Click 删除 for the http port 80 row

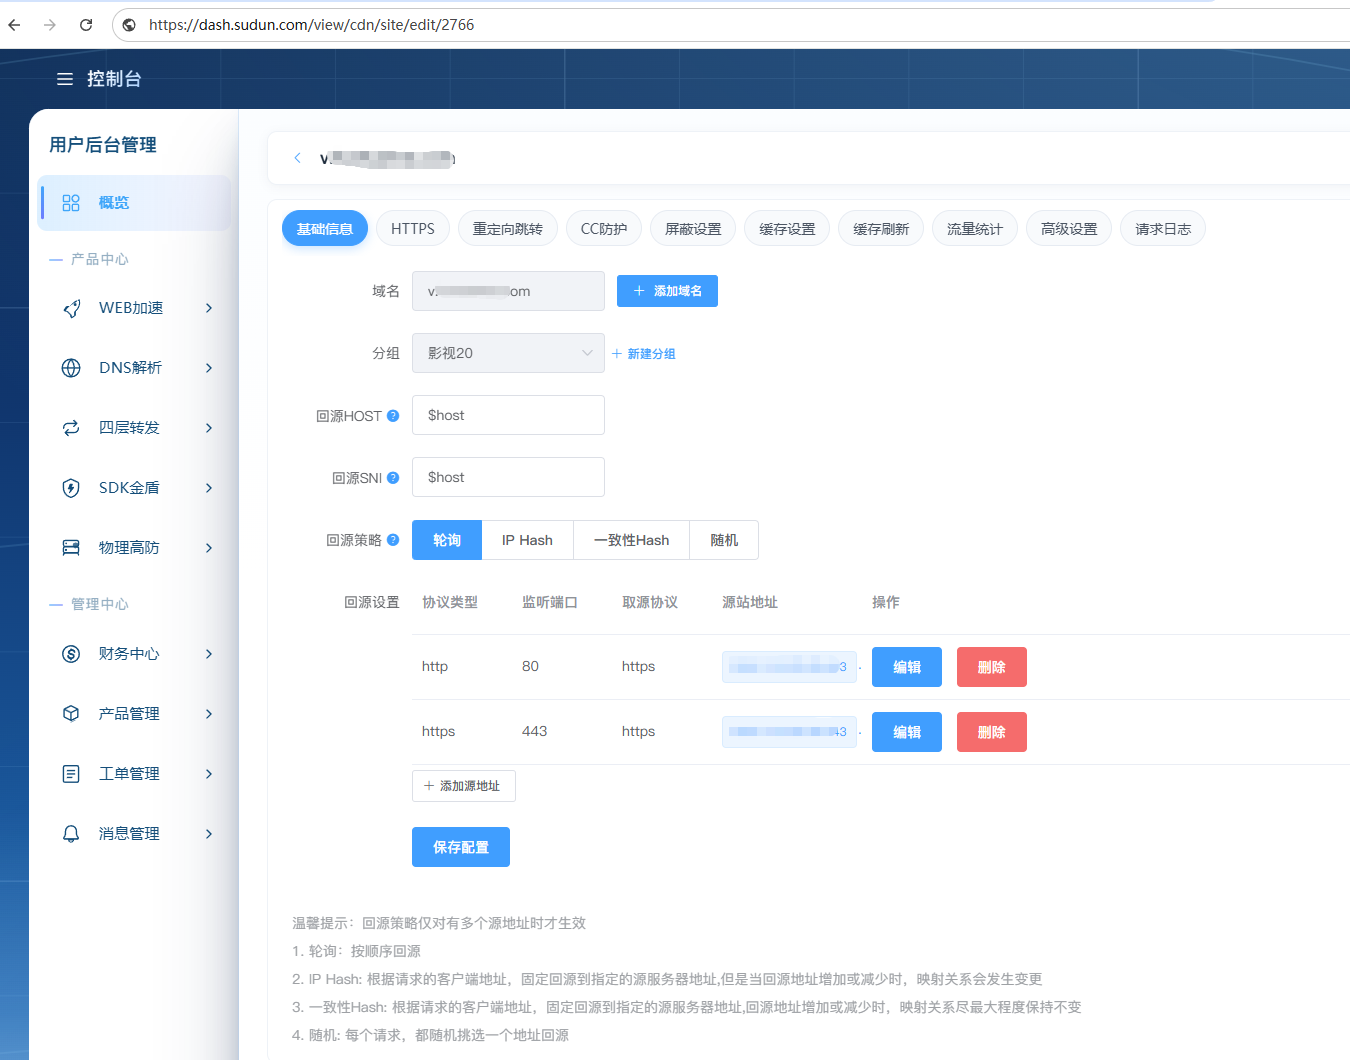coord(992,667)
